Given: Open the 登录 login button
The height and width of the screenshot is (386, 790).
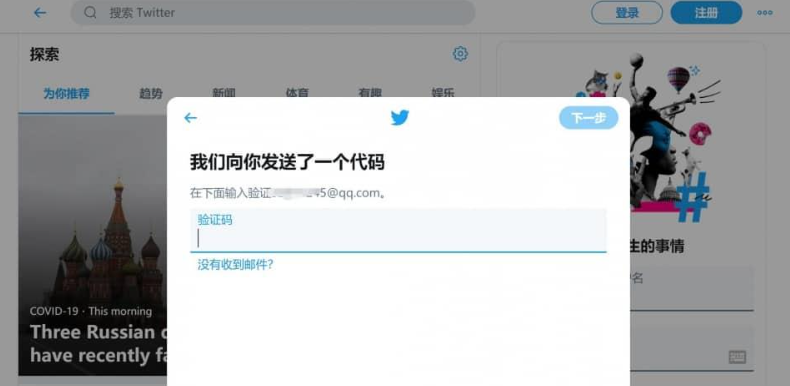Looking at the screenshot, I should point(627,13).
